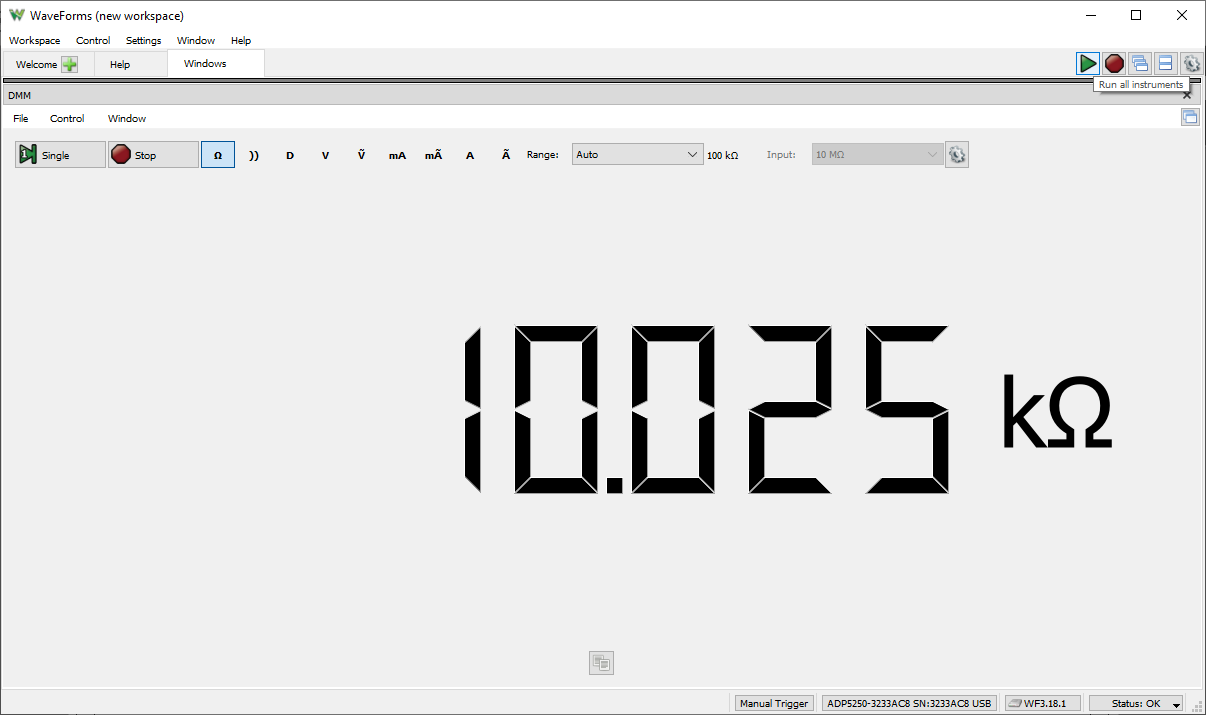Open the Workspace menu
The width and height of the screenshot is (1206, 715).
(35, 41)
